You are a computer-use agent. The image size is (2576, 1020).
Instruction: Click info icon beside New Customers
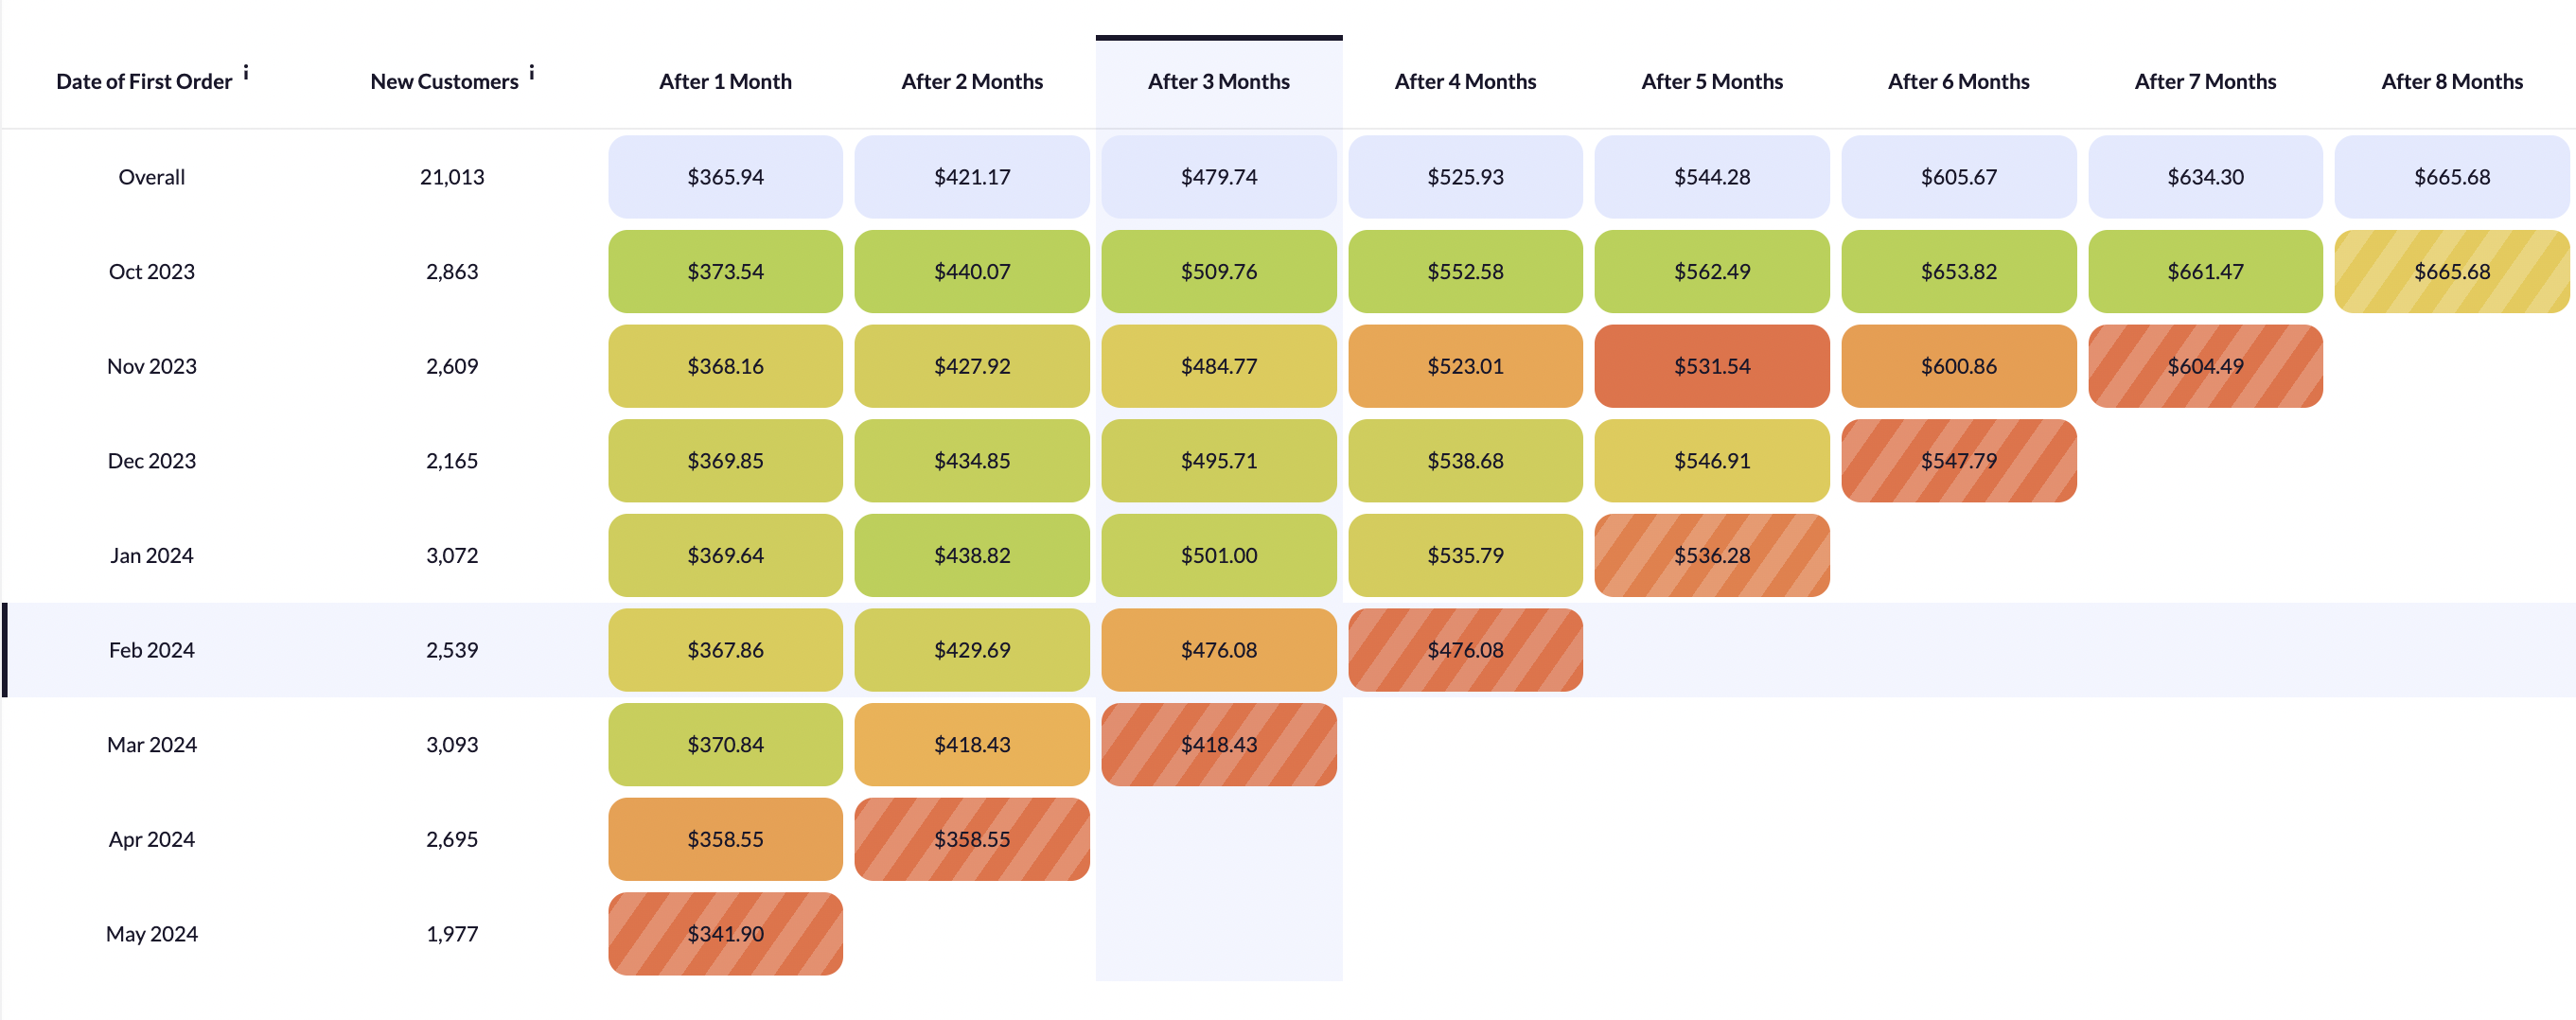coord(532,73)
